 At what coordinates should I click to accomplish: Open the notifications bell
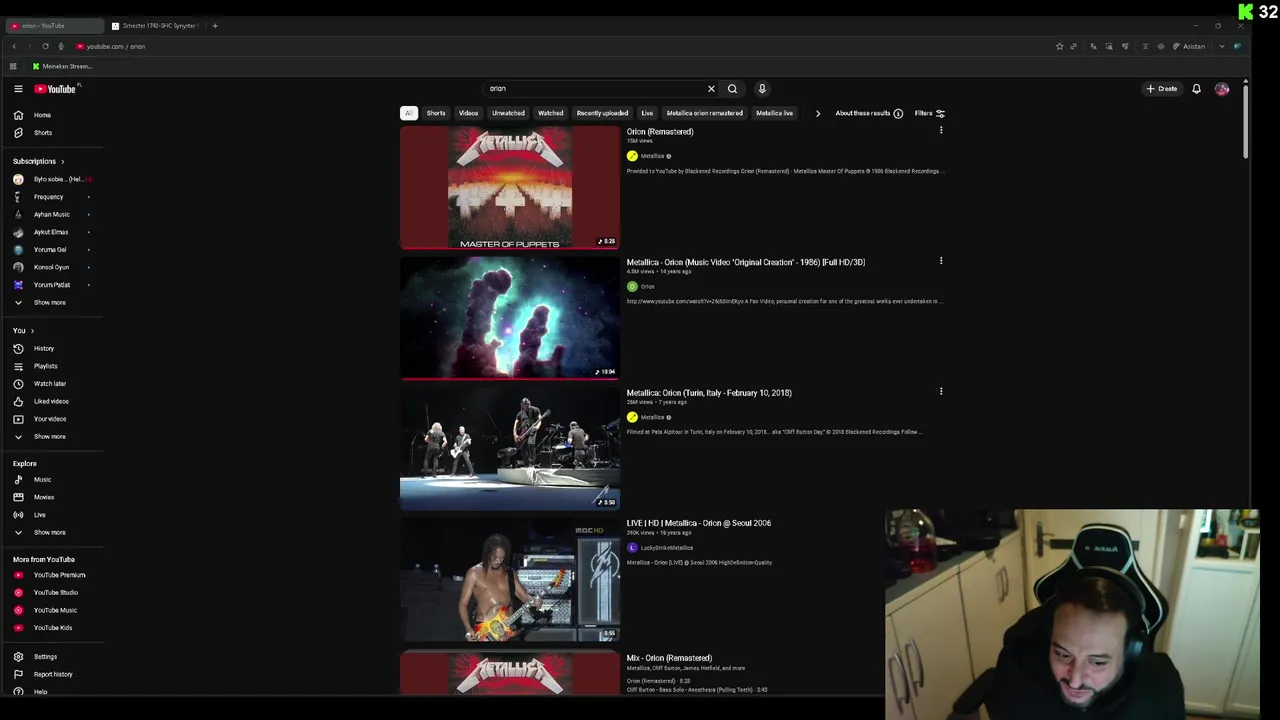coord(1196,89)
